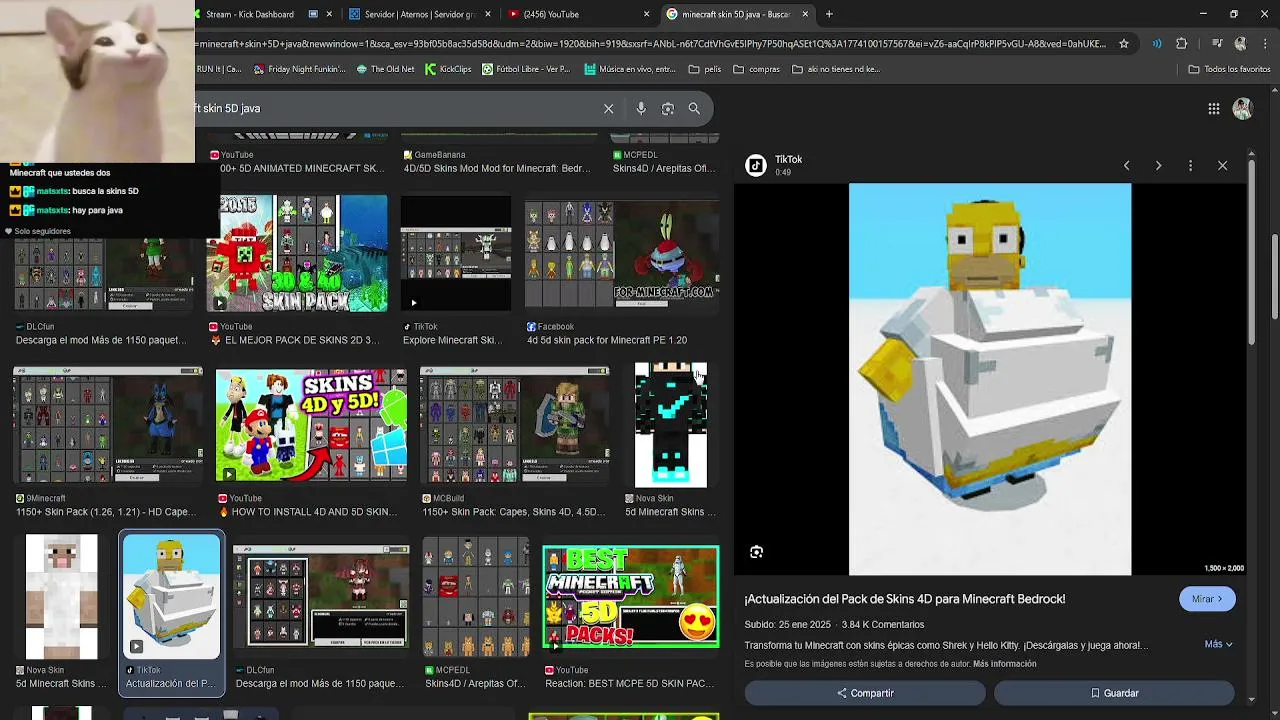Open the pelis bookmarks folder

pyautogui.click(x=705, y=69)
